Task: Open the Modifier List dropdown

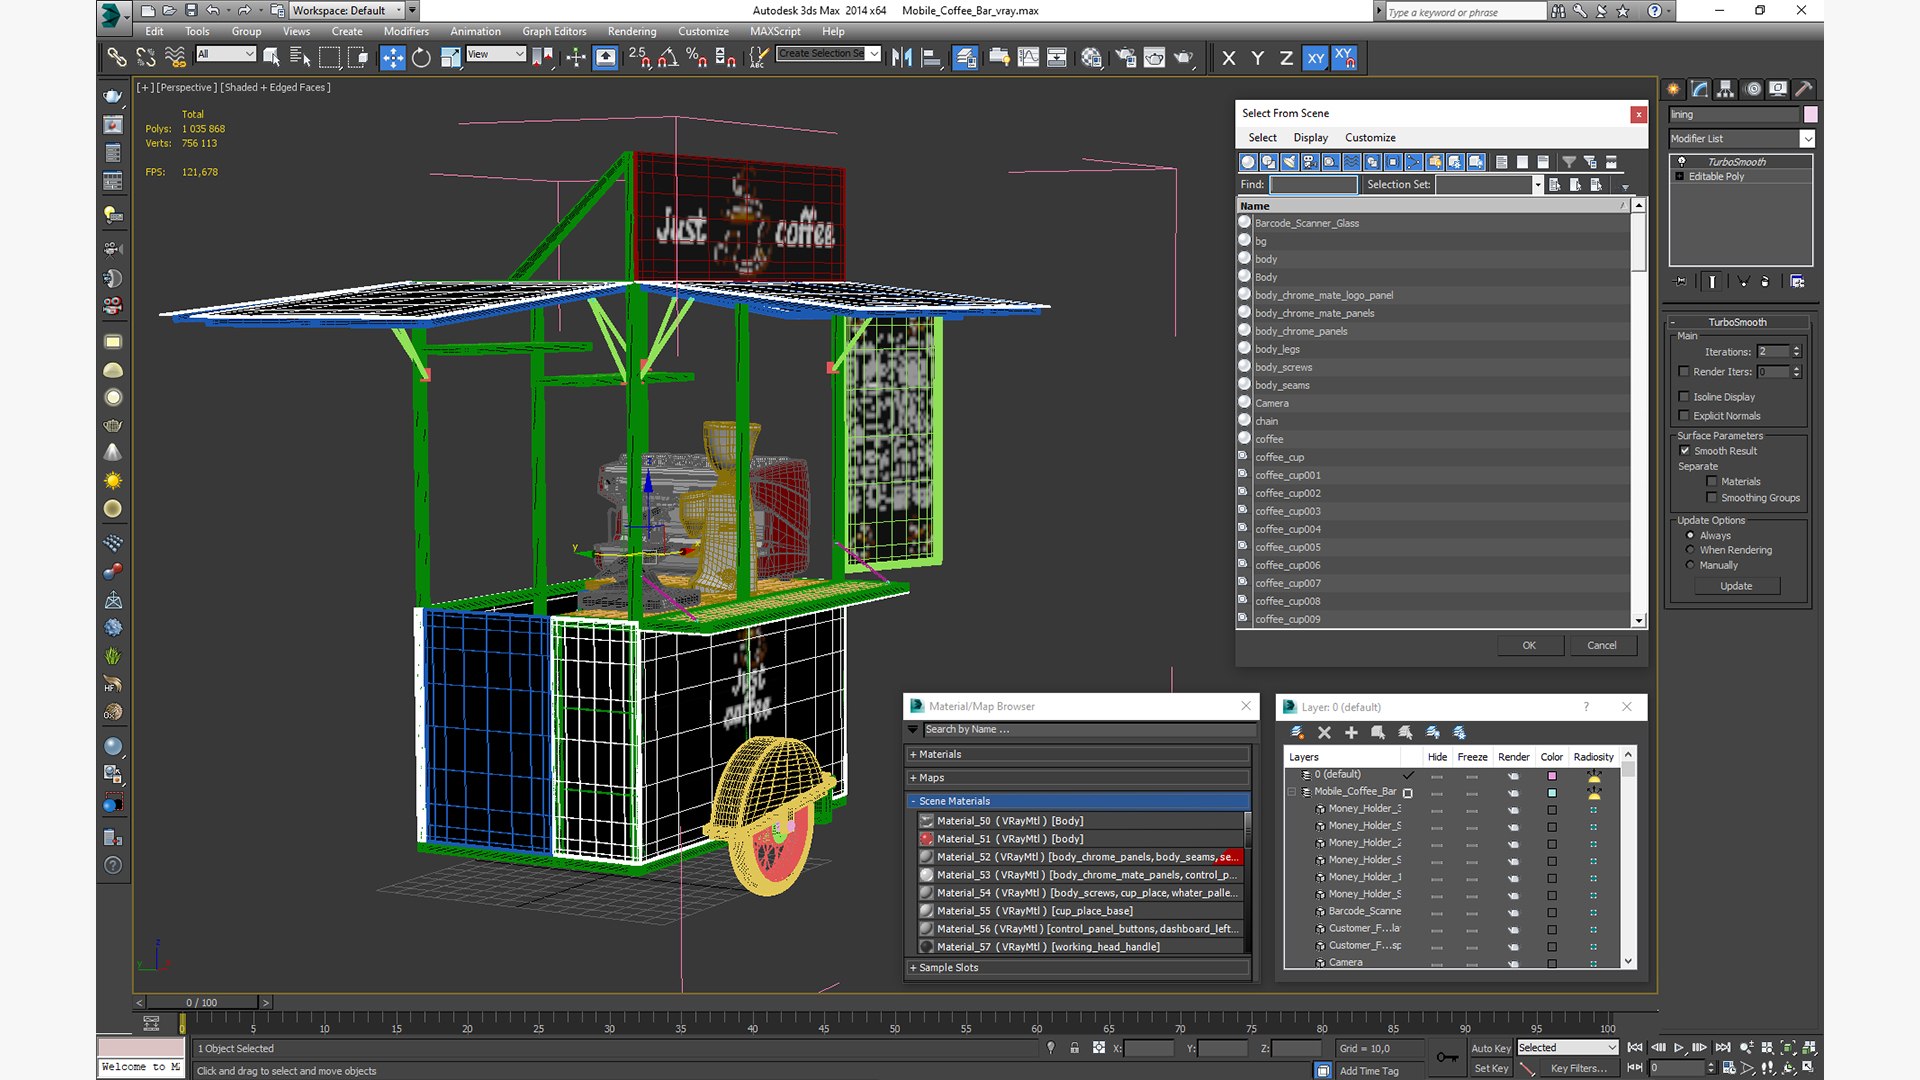Action: point(1741,139)
